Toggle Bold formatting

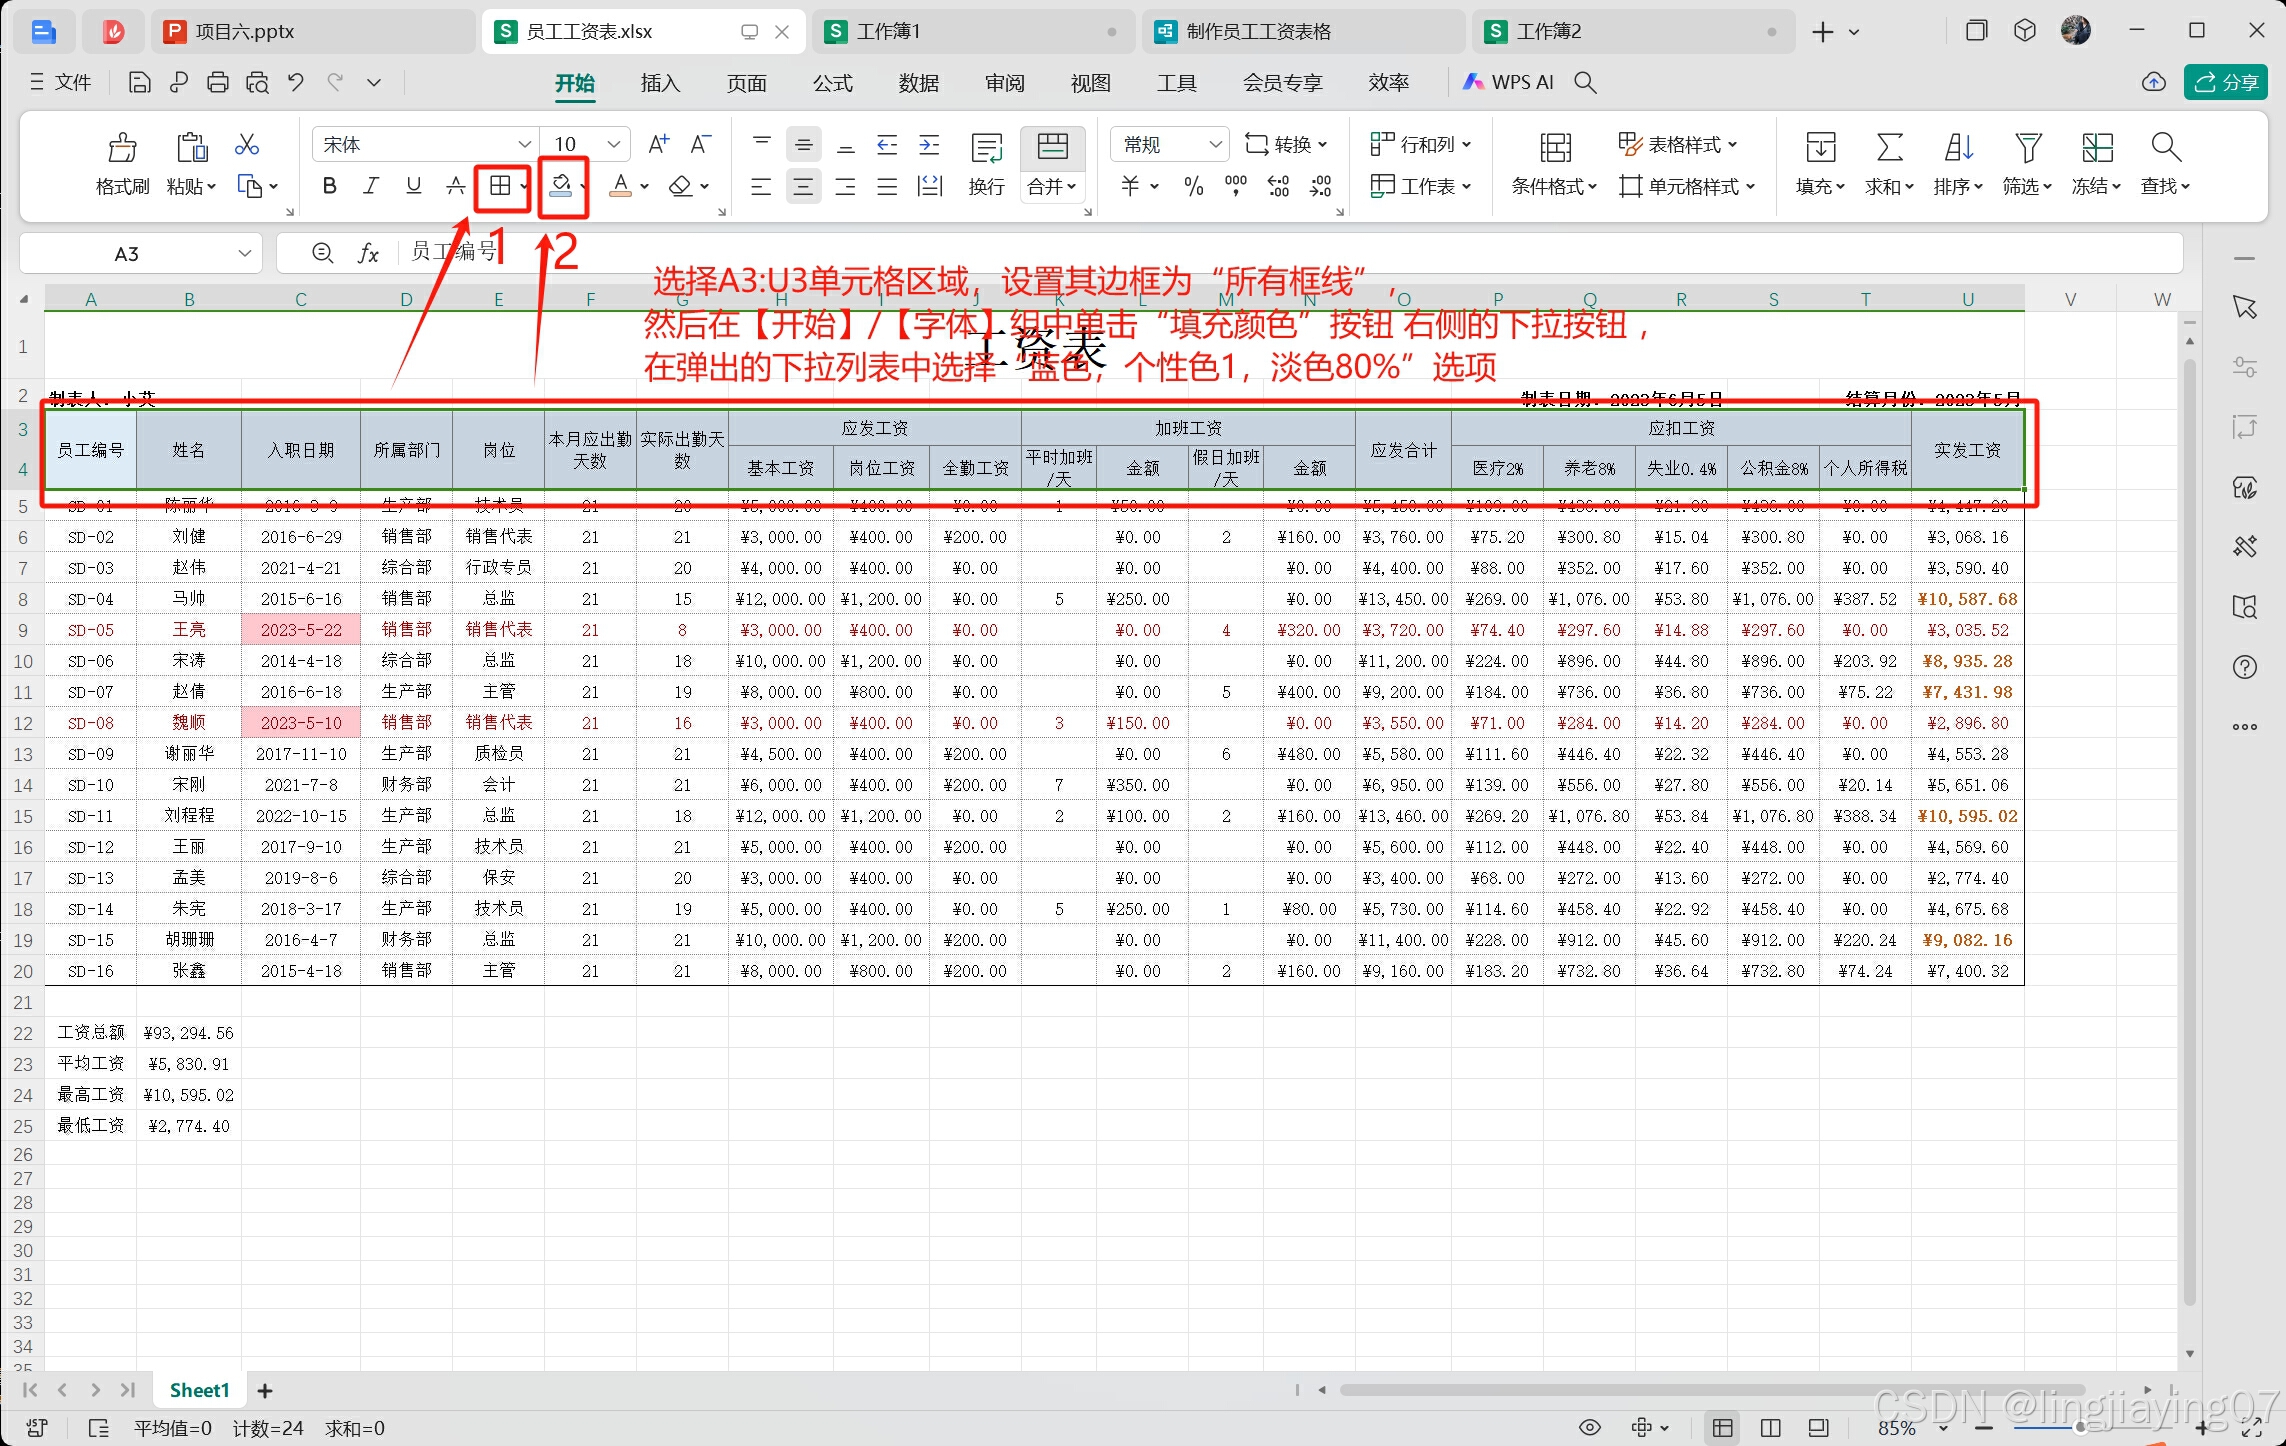pos(329,186)
